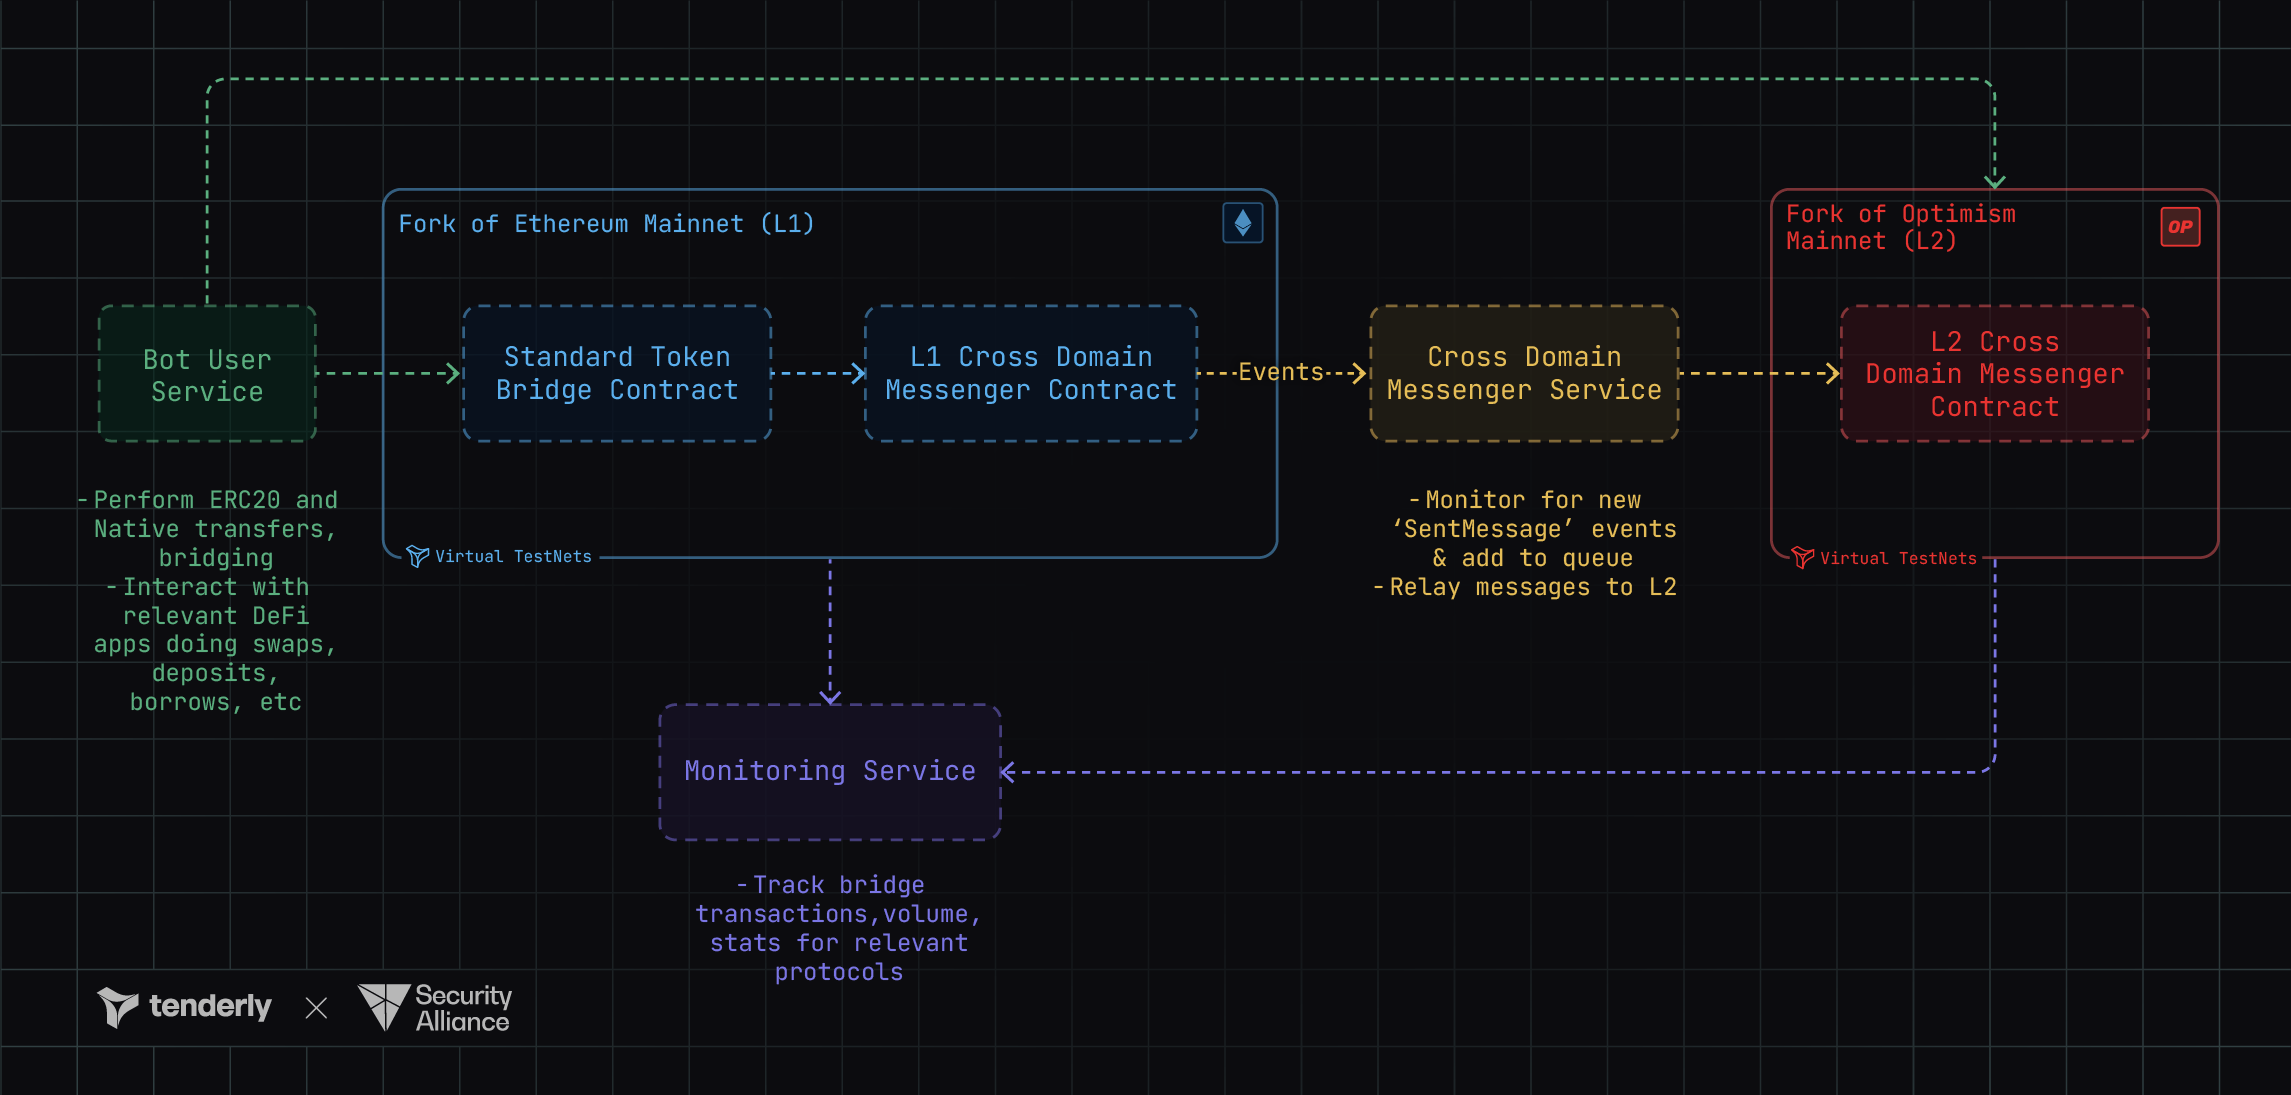Click the tenderly logo at bottom left
Image resolution: width=2291 pixels, height=1095 pixels.
pyautogui.click(x=185, y=1006)
